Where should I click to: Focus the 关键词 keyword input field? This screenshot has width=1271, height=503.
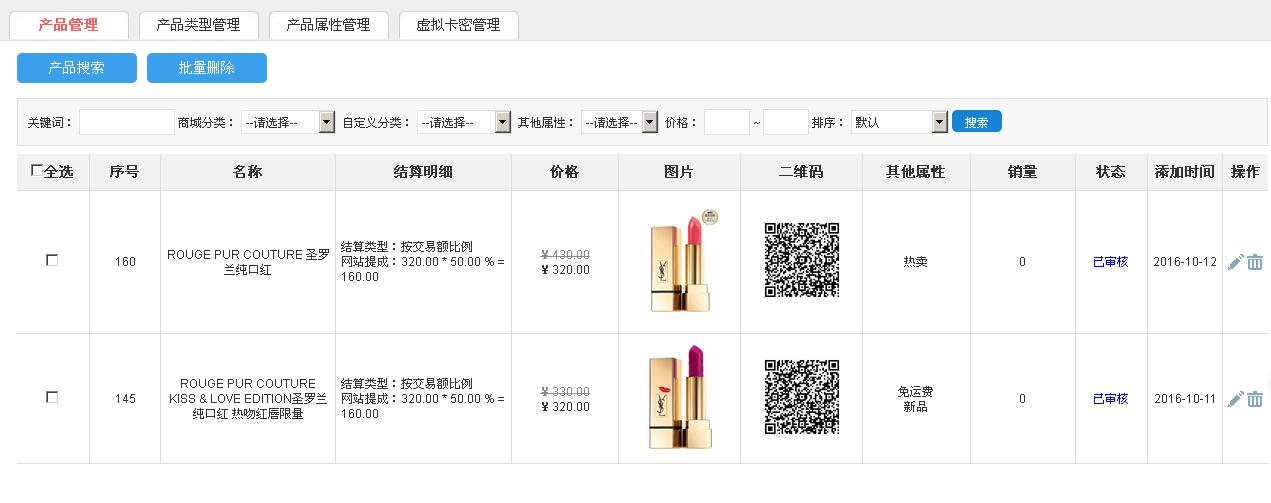tap(126, 122)
